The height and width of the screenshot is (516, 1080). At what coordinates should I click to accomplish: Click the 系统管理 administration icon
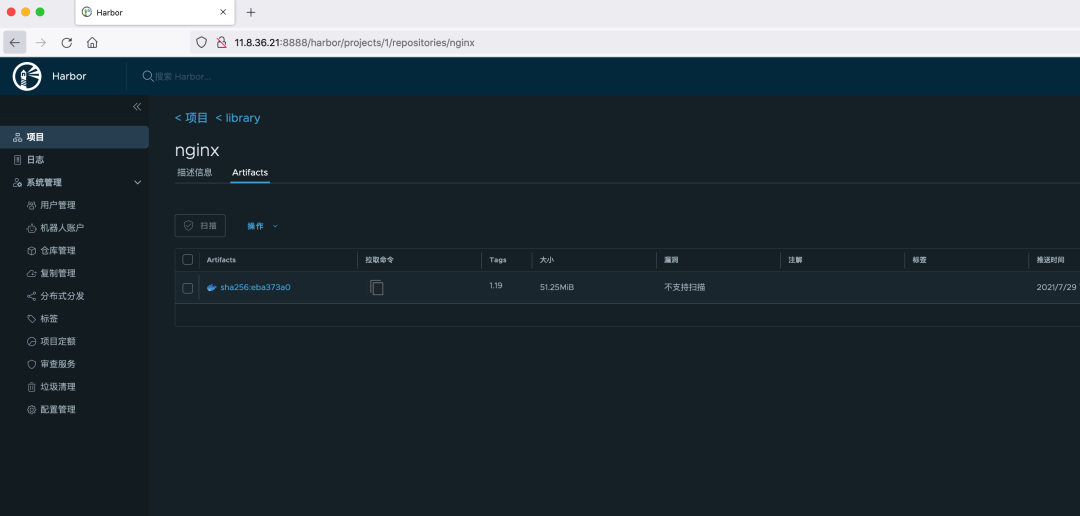(17, 183)
